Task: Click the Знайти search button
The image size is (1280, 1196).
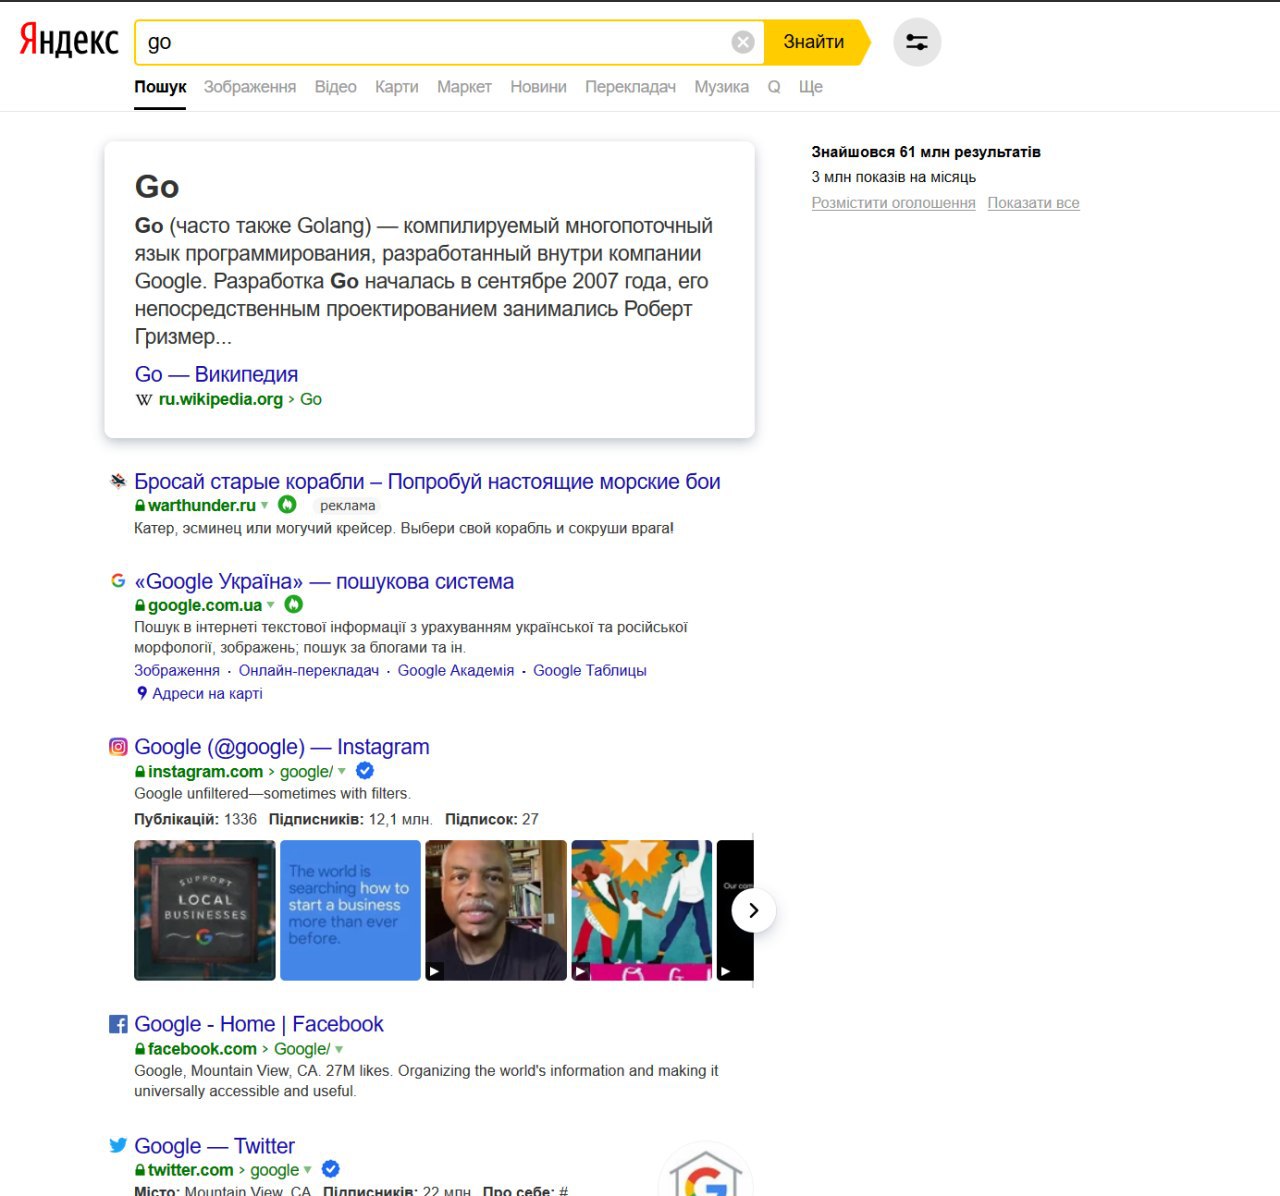Action: pyautogui.click(x=814, y=42)
